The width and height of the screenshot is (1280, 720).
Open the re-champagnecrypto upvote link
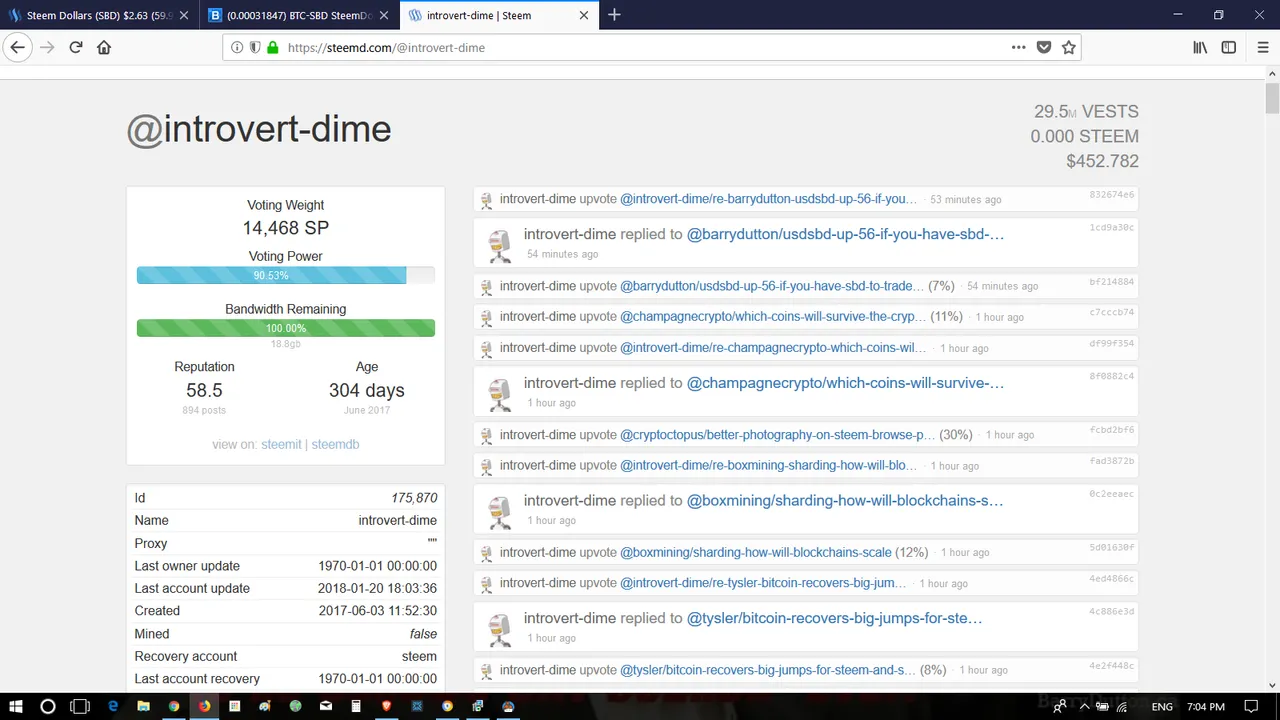773,348
